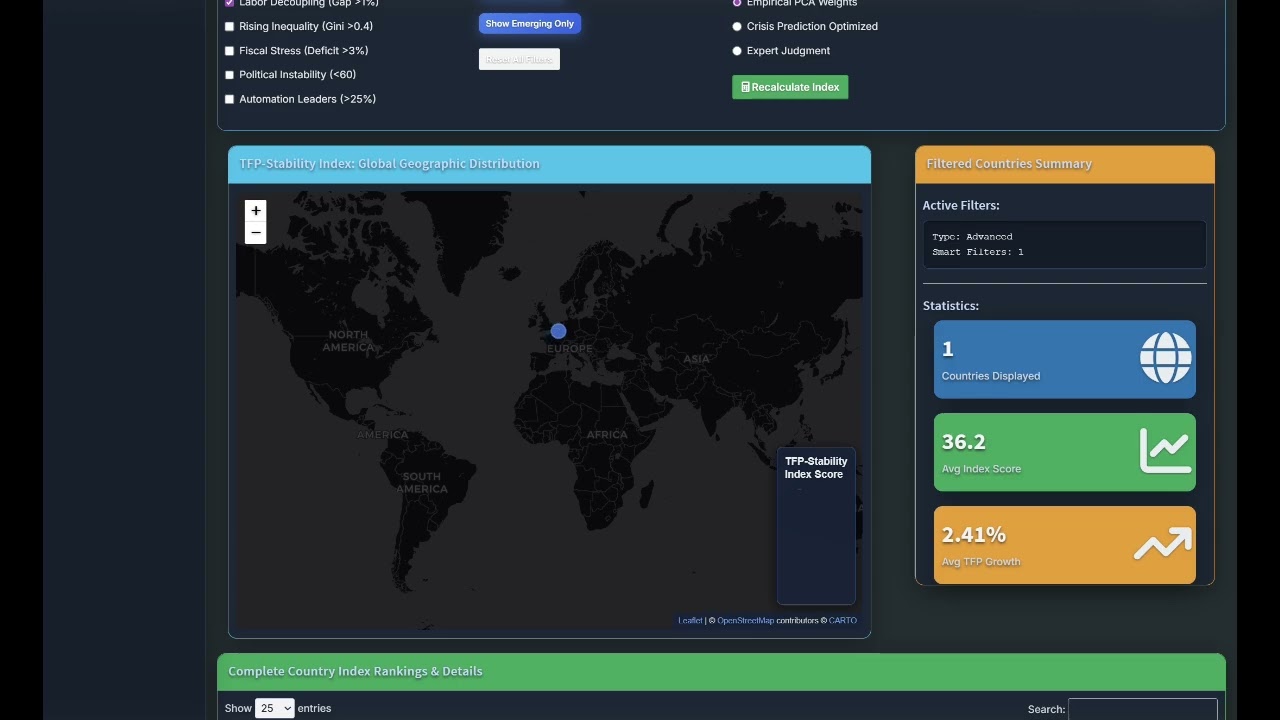Open the OpenStreetMap link
Viewport: 1280px width, 720px height.
(745, 621)
